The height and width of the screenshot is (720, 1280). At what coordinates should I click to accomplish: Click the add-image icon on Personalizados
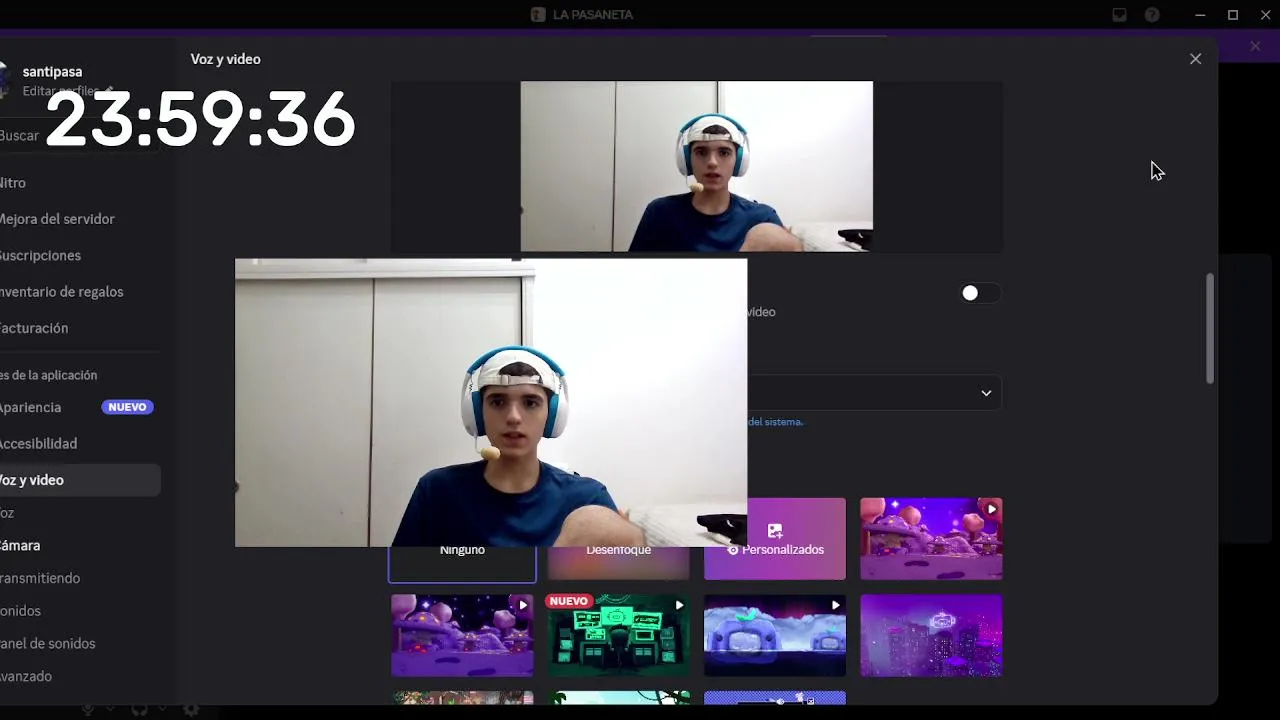(x=775, y=530)
